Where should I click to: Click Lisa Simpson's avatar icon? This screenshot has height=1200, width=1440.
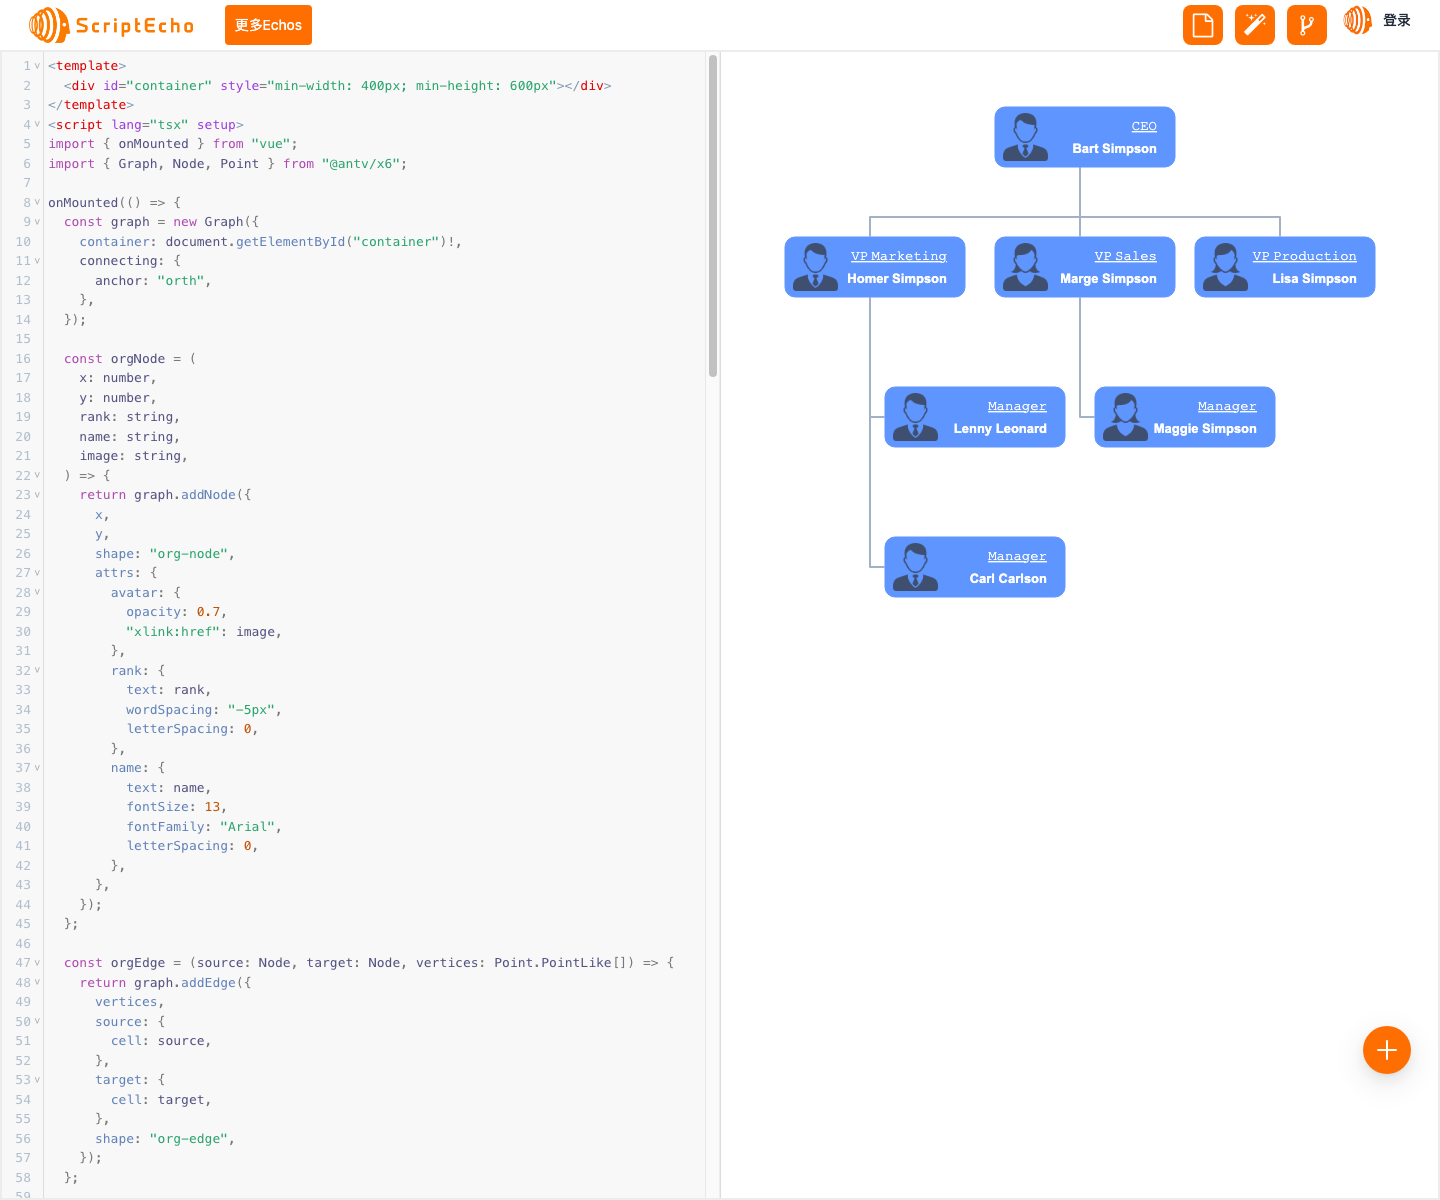pos(1225,267)
